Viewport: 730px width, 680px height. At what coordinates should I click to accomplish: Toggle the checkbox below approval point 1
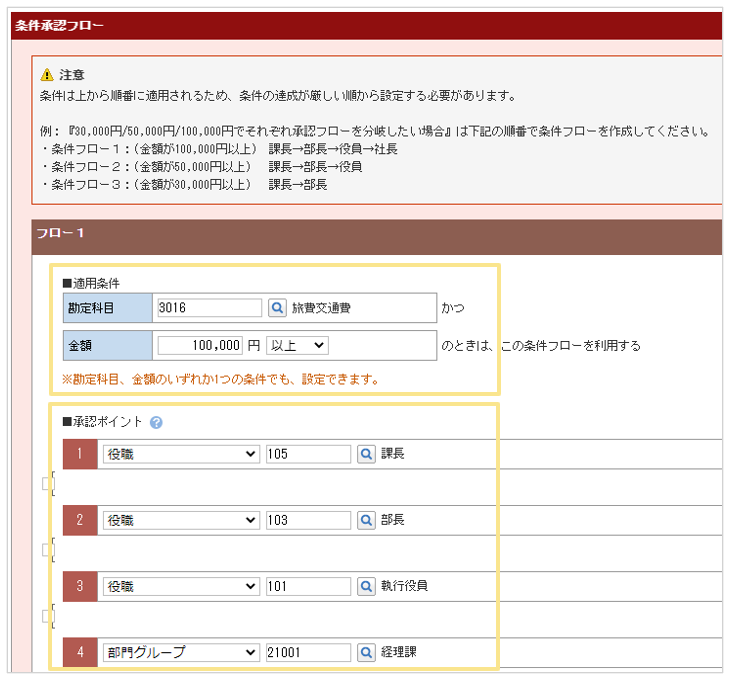(46, 485)
